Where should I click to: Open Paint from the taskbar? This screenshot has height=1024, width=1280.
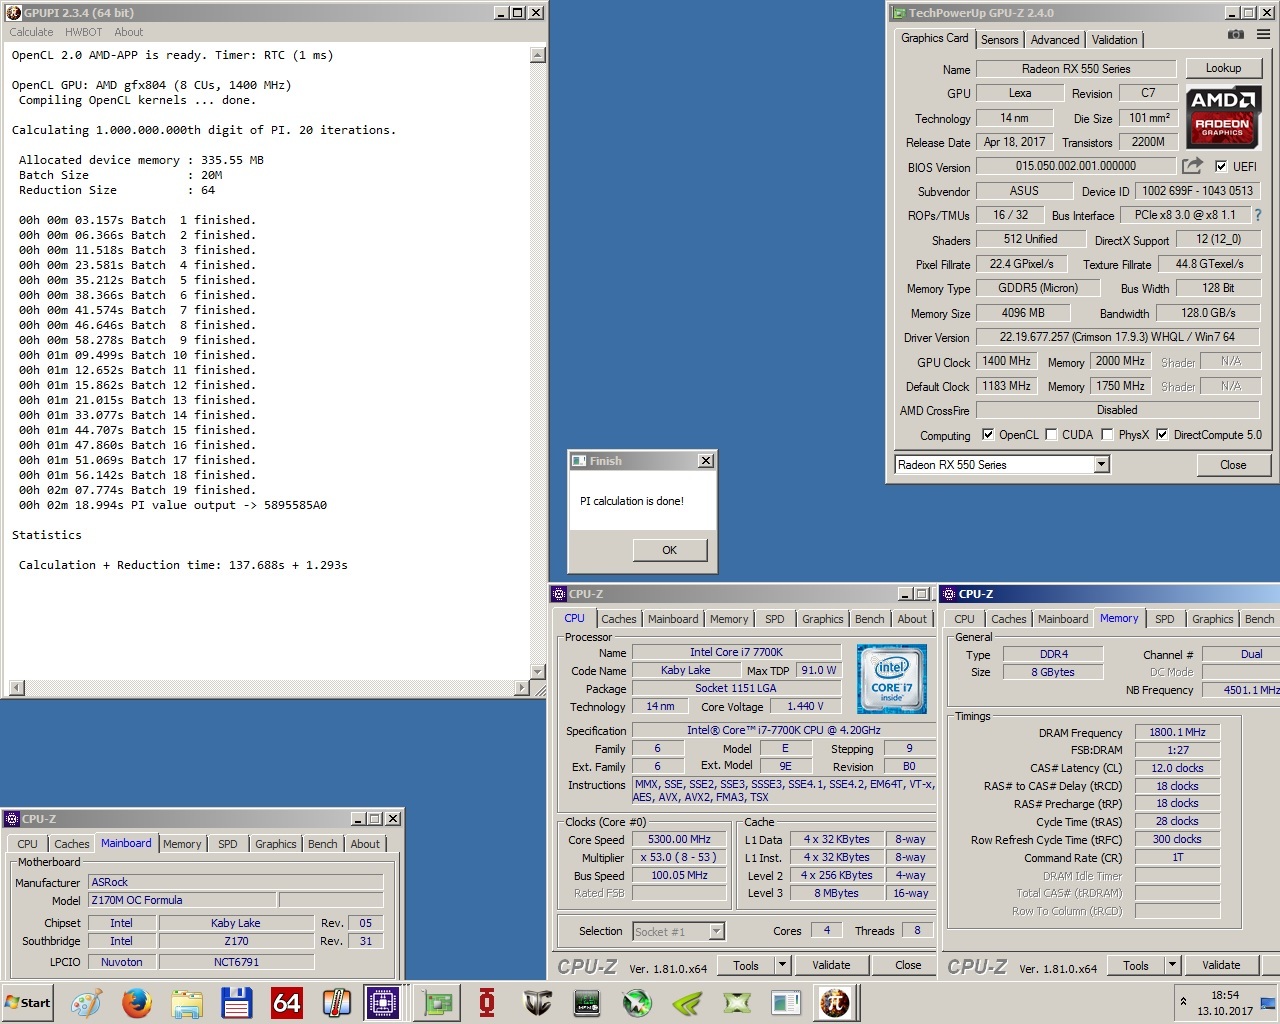point(86,1002)
